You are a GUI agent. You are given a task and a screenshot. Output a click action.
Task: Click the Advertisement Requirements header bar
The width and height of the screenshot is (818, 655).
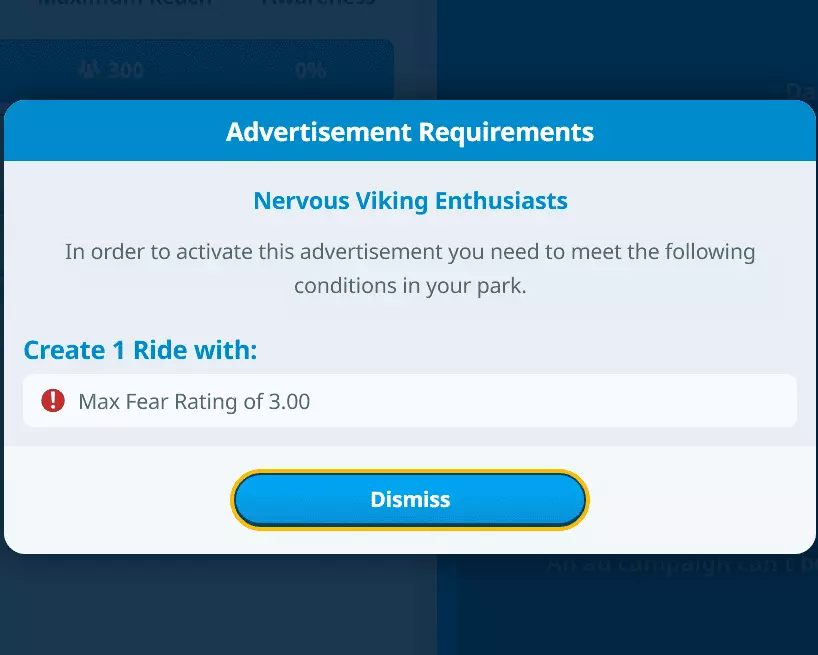point(410,132)
